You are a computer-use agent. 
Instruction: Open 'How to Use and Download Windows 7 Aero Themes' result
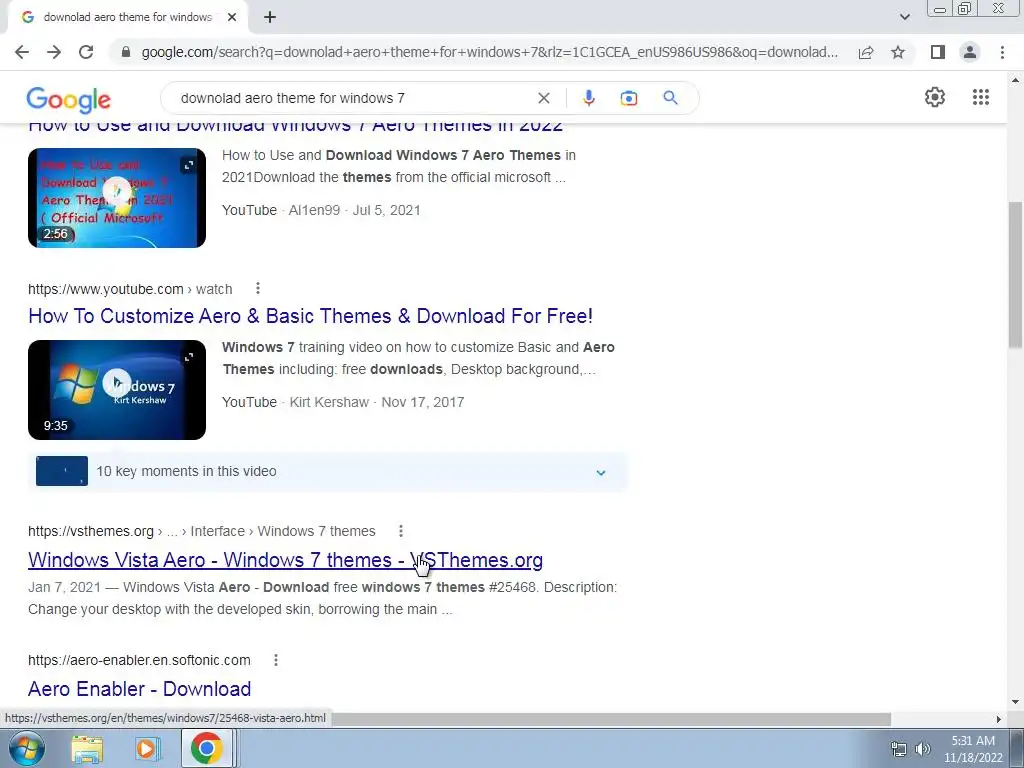[x=295, y=126]
